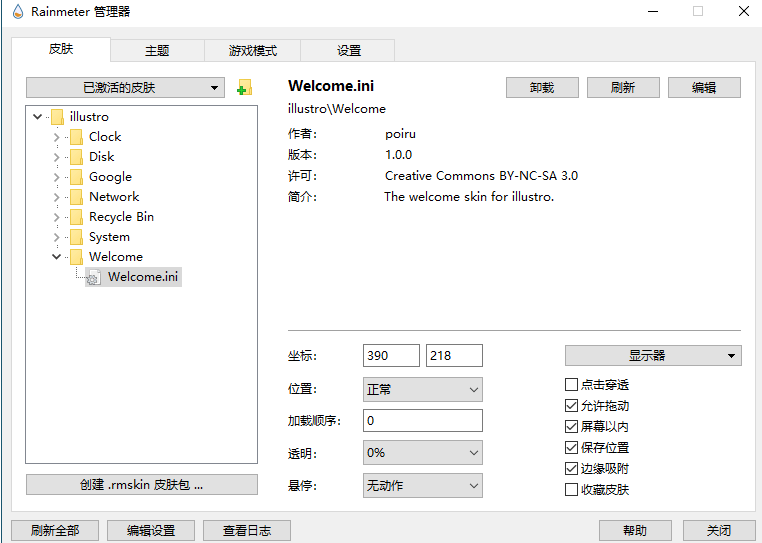762x543 pixels.
Task: Uncheck the 允许拖动 checkbox
Action: [x=572, y=405]
